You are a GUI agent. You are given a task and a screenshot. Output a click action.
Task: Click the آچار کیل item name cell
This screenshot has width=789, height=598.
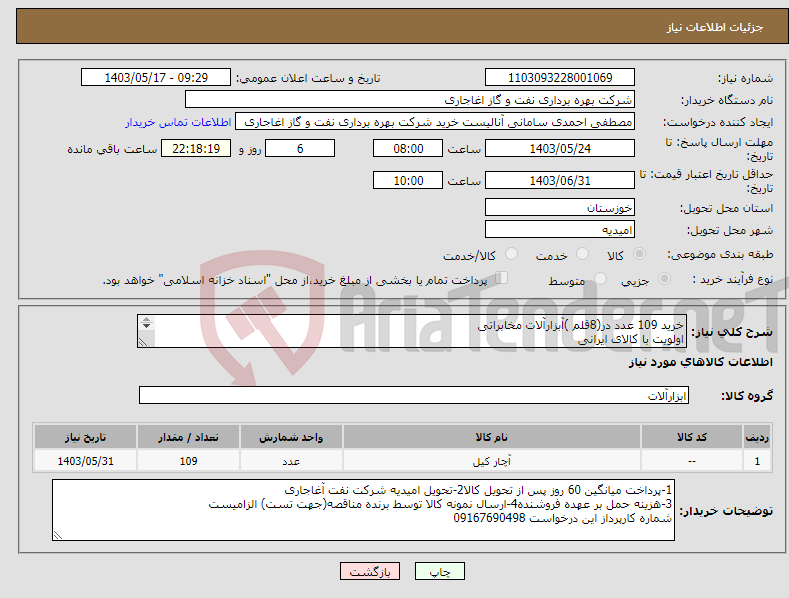492,461
